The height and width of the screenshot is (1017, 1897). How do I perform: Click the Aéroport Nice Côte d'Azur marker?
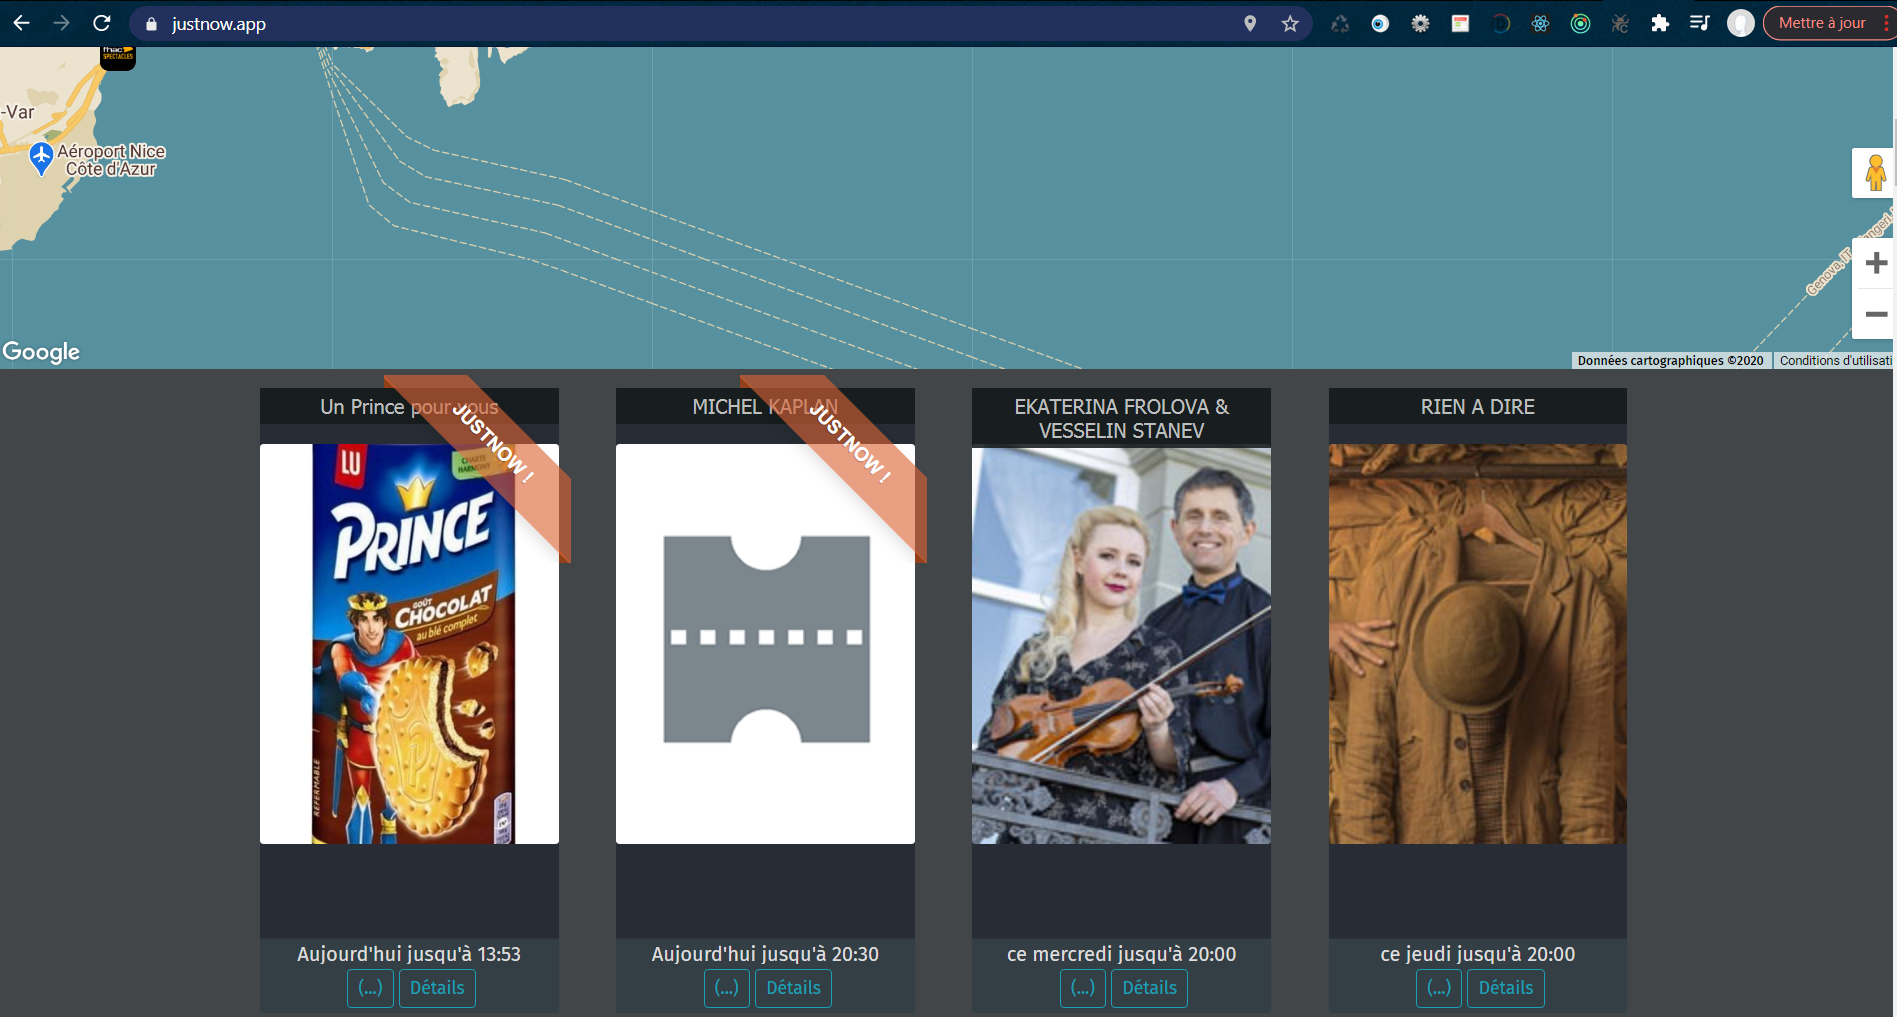pos(41,159)
